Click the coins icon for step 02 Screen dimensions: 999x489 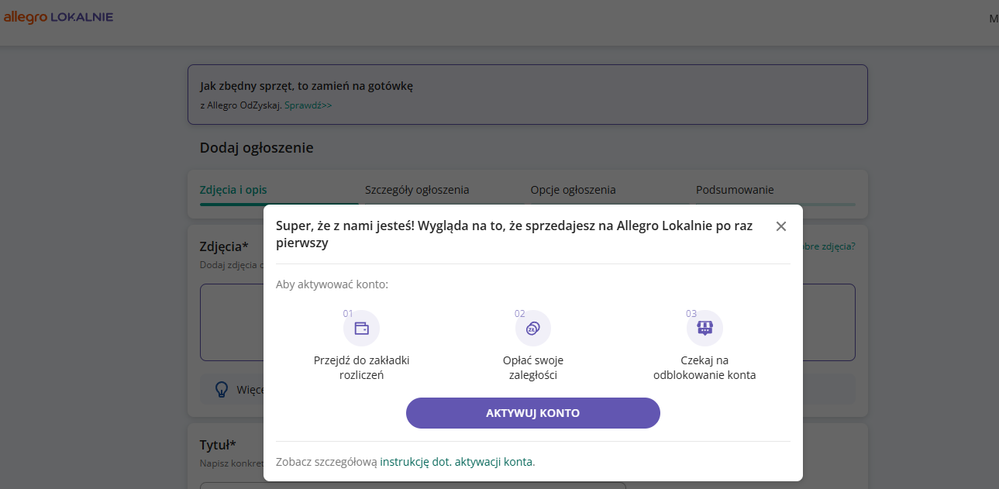coord(533,328)
